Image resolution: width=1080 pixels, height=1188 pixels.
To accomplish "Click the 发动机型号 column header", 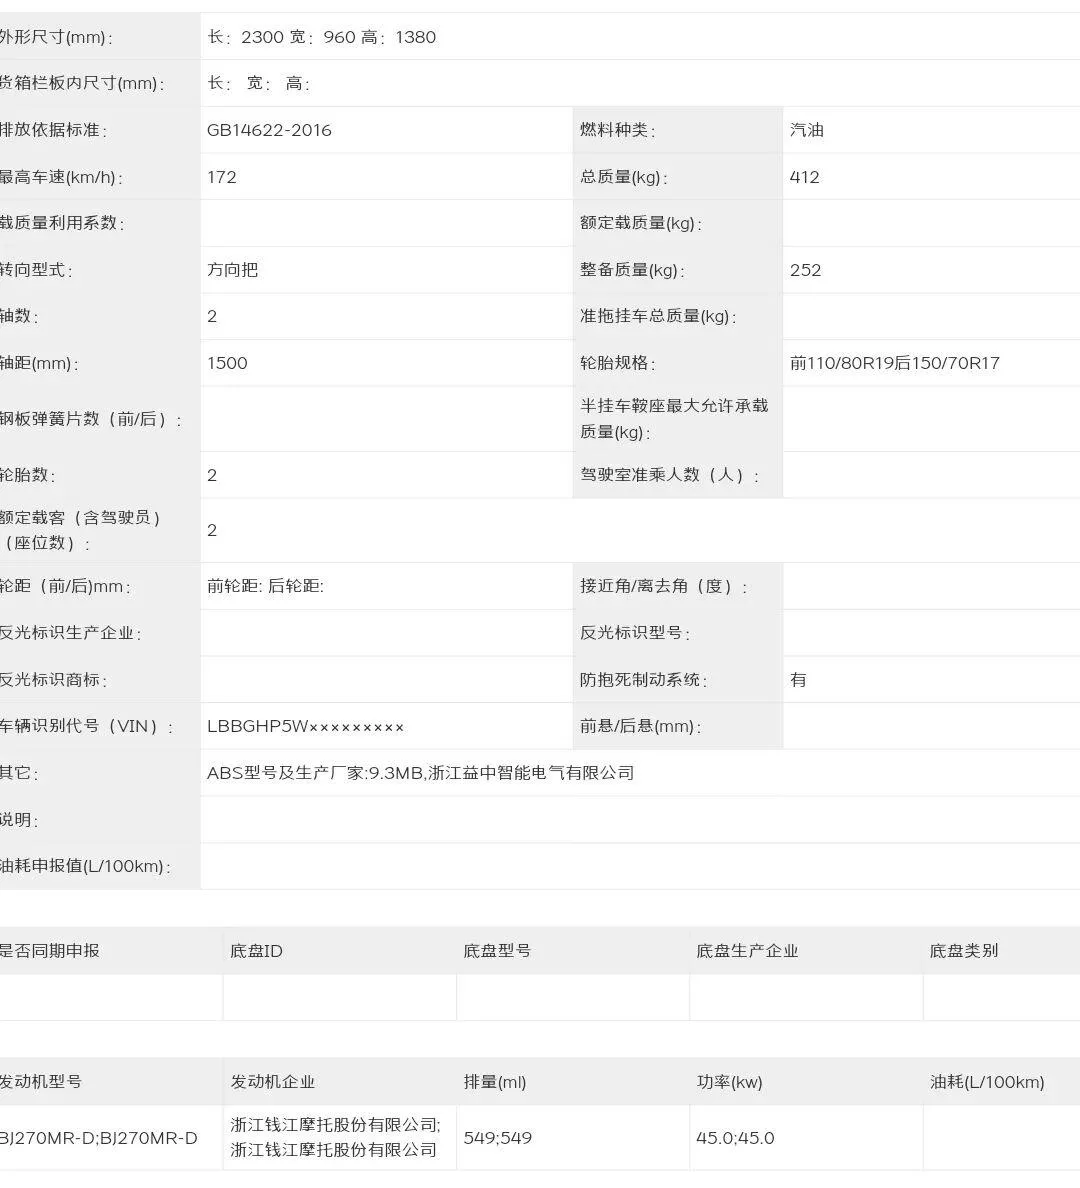I will coord(40,1082).
